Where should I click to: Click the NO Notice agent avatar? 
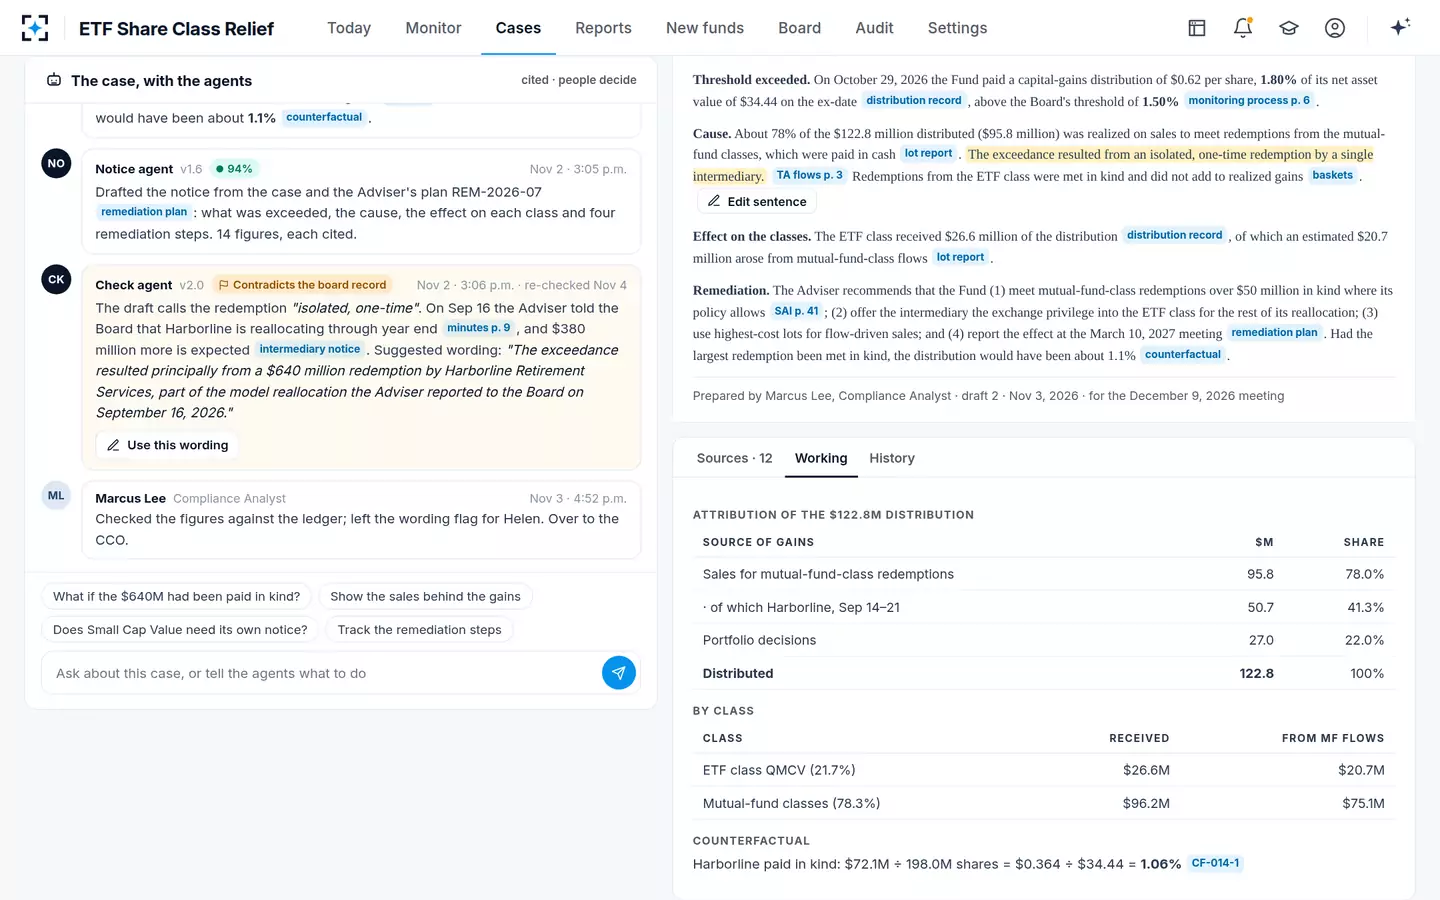[x=56, y=163]
